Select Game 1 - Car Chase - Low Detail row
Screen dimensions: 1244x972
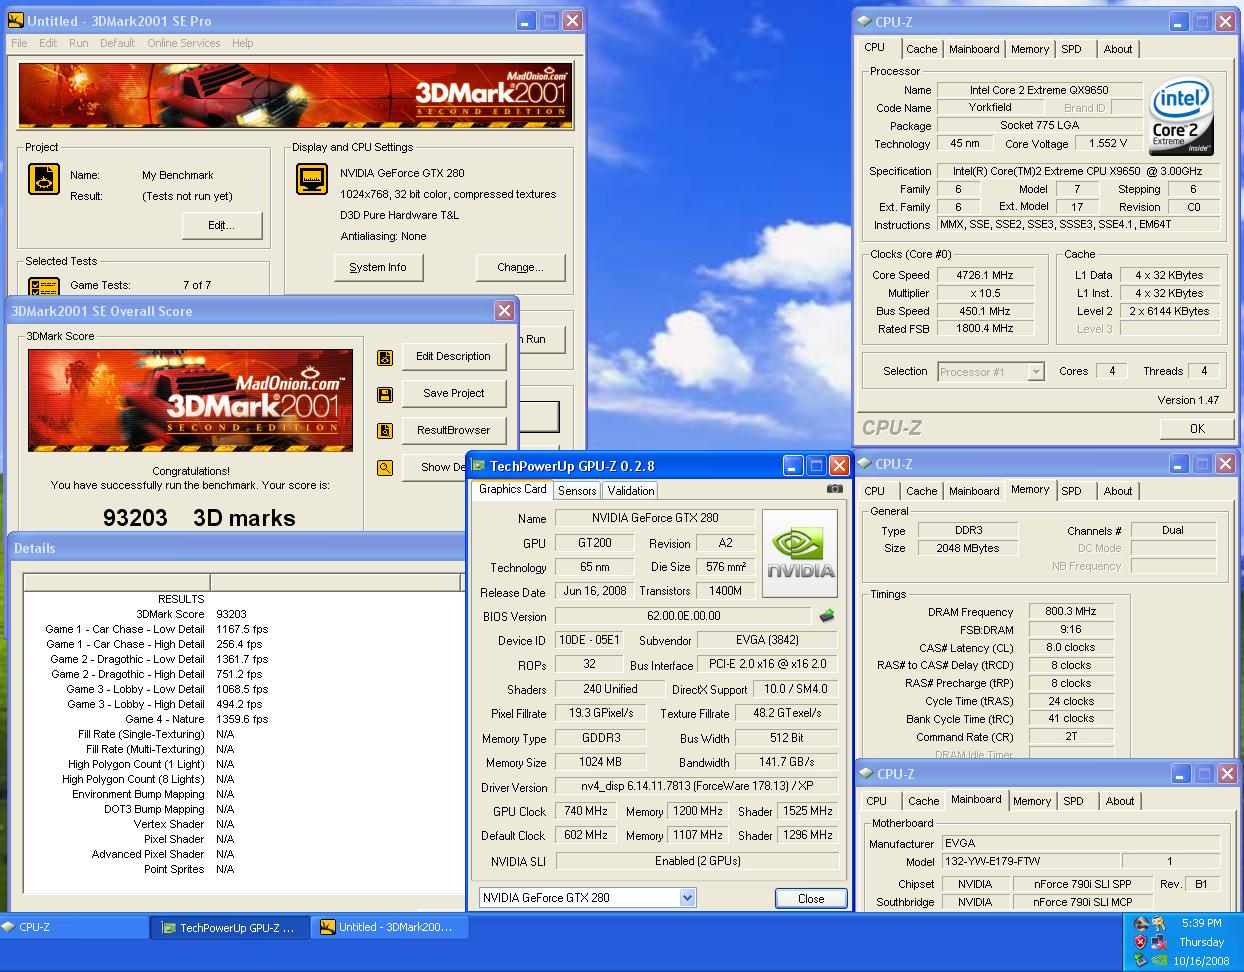point(157,629)
